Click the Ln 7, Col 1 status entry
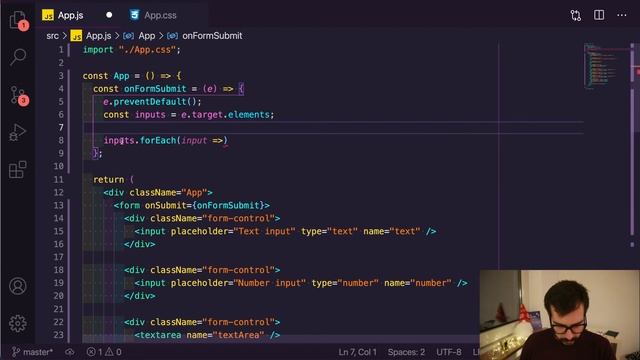 click(x=357, y=352)
